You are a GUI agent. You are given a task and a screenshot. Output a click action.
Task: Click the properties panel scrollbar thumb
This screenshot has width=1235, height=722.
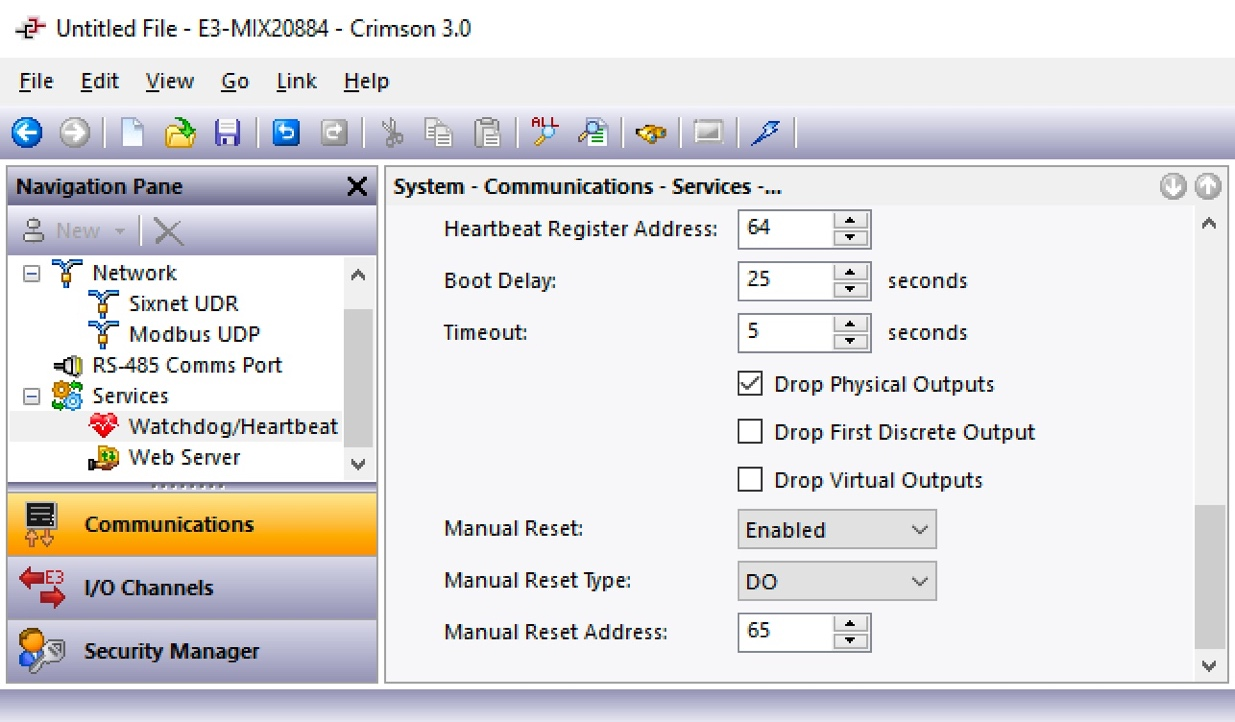1208,577
